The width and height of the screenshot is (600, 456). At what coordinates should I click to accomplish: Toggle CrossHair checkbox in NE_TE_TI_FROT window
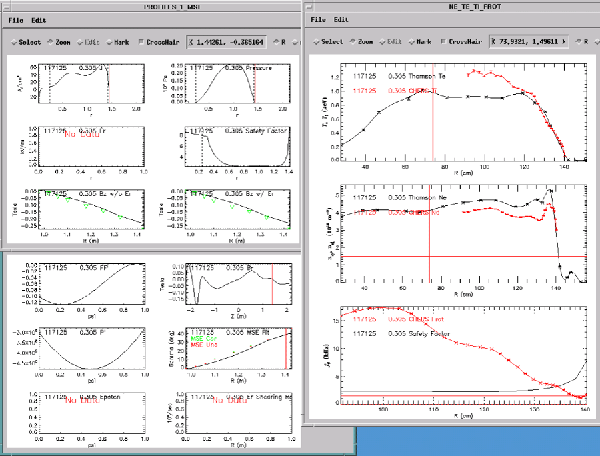pyautogui.click(x=461, y=41)
